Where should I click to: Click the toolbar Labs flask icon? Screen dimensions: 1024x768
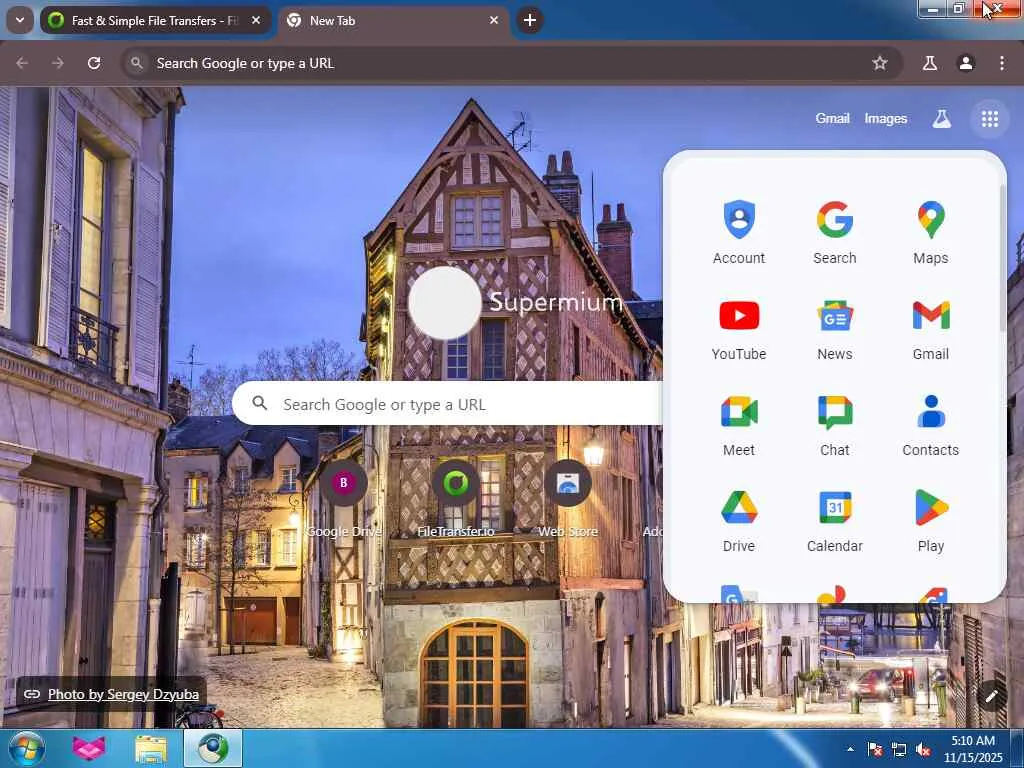(x=929, y=63)
